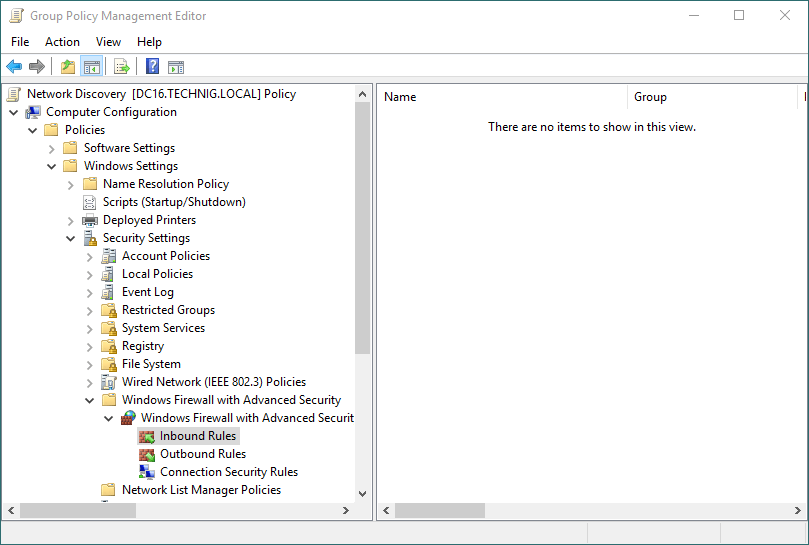Click the Registry locked folder icon

pyautogui.click(x=109, y=346)
